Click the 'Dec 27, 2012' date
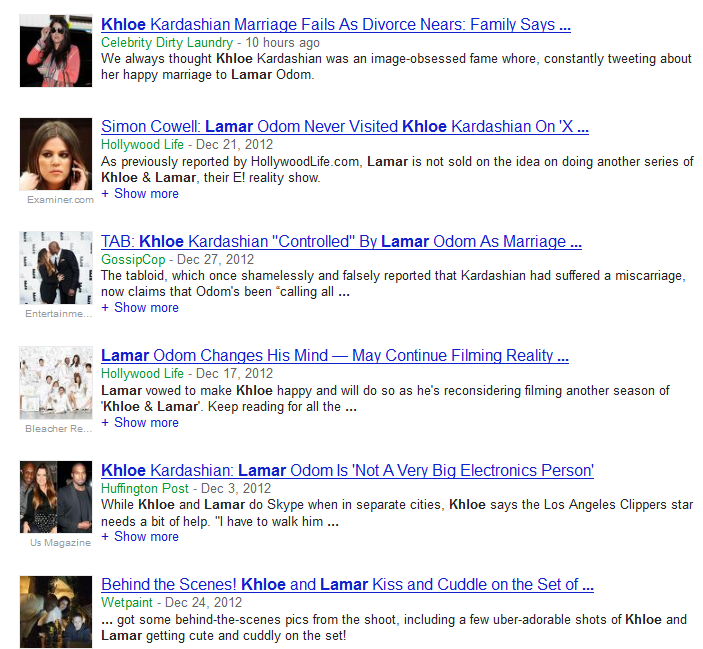Viewport: 703px width, 649px height. point(215,260)
